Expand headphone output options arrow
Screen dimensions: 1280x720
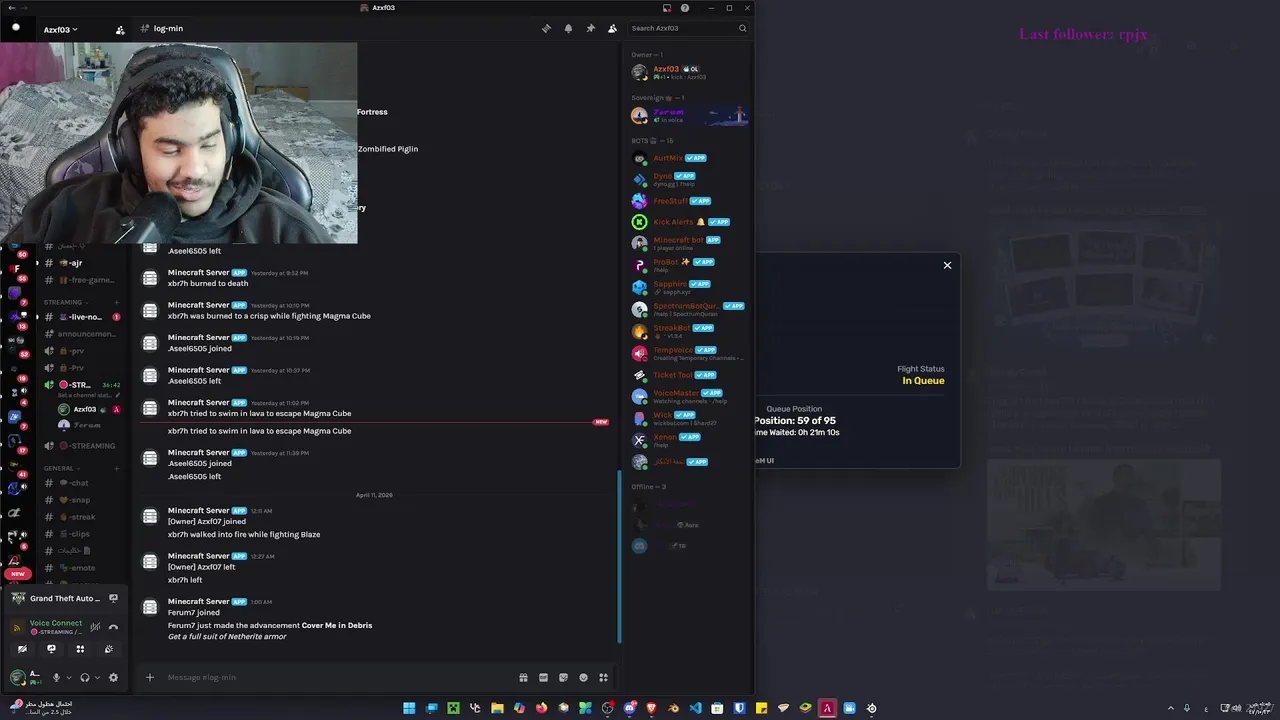click(x=97, y=677)
